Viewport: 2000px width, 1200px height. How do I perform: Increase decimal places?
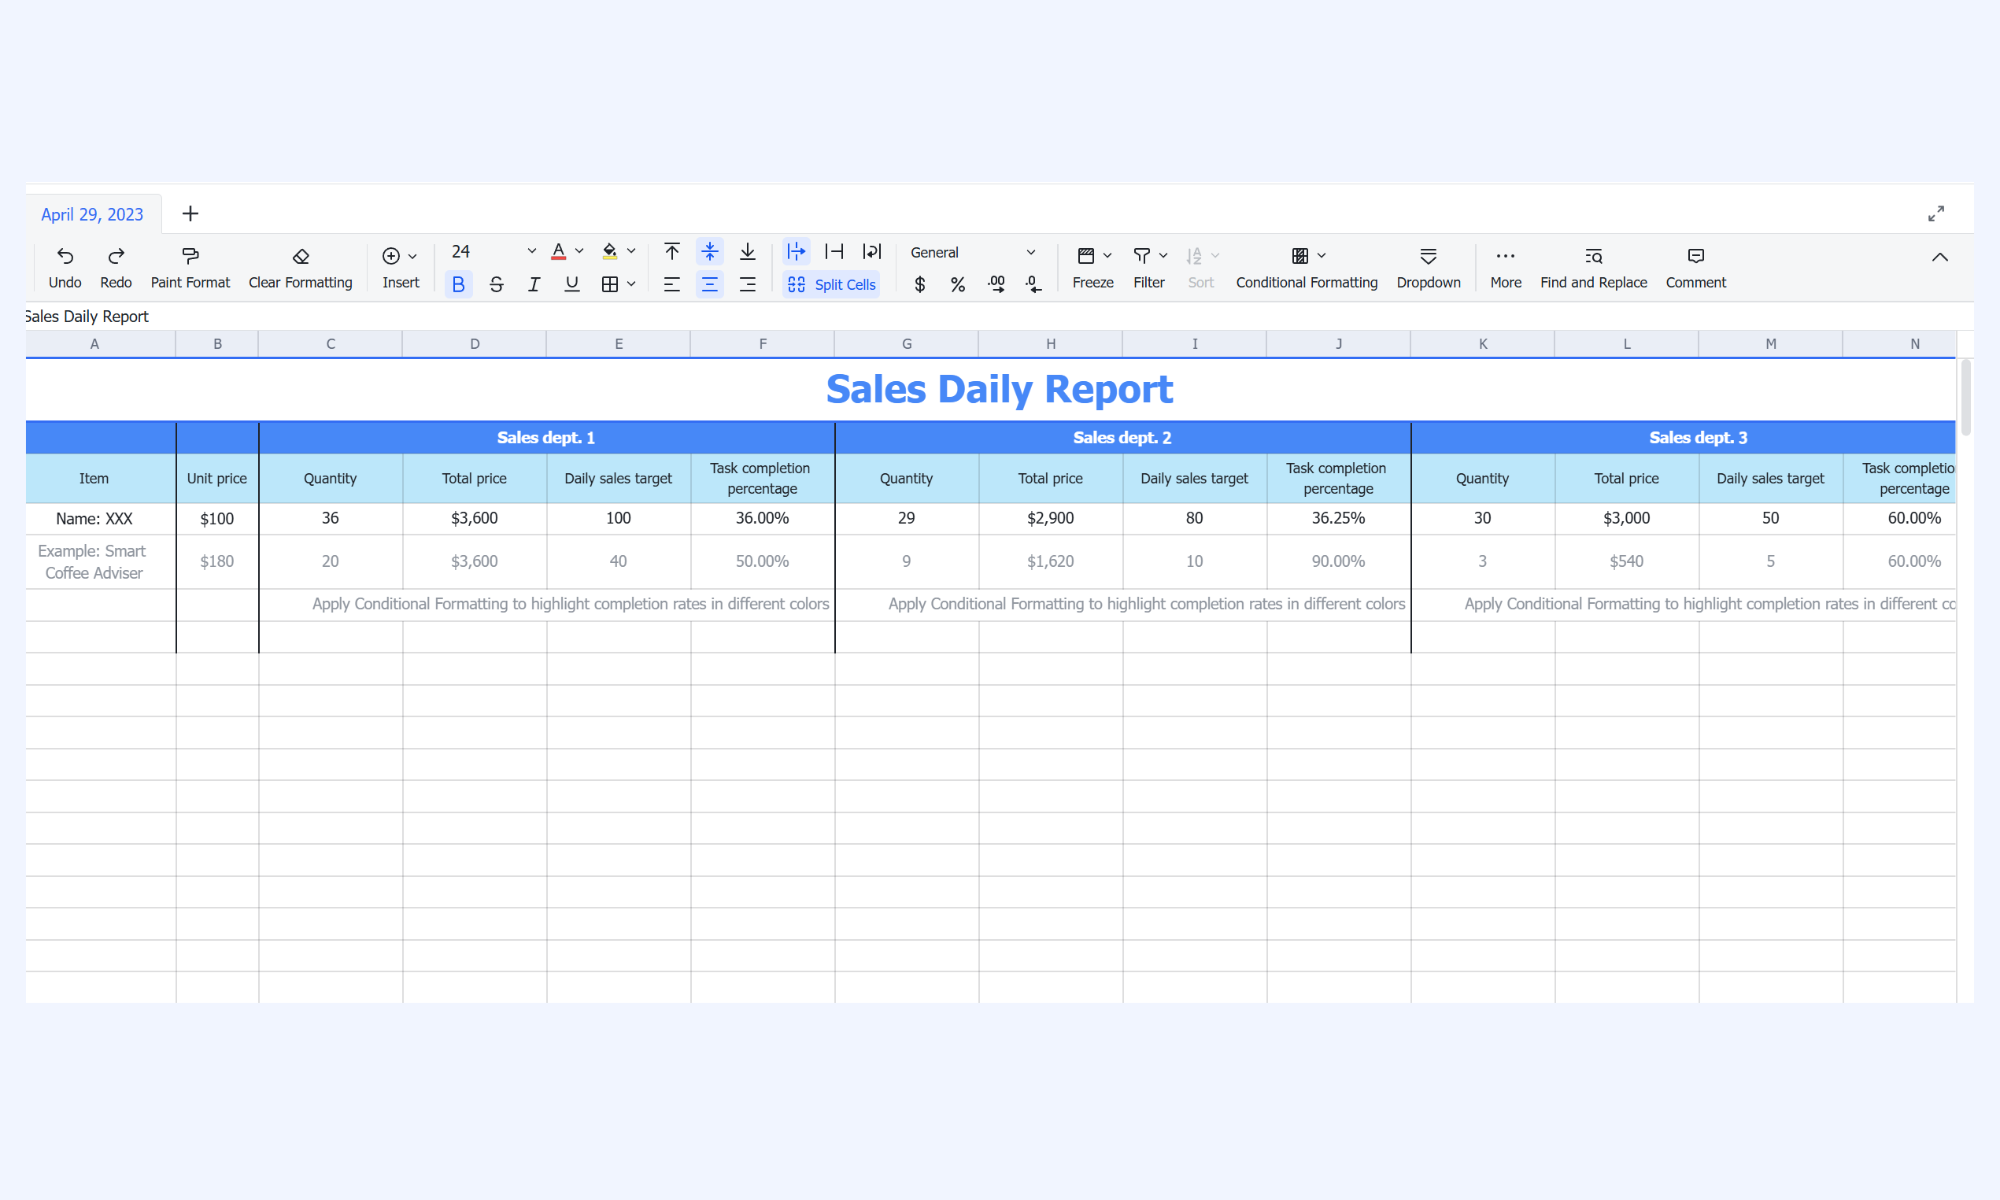[996, 285]
